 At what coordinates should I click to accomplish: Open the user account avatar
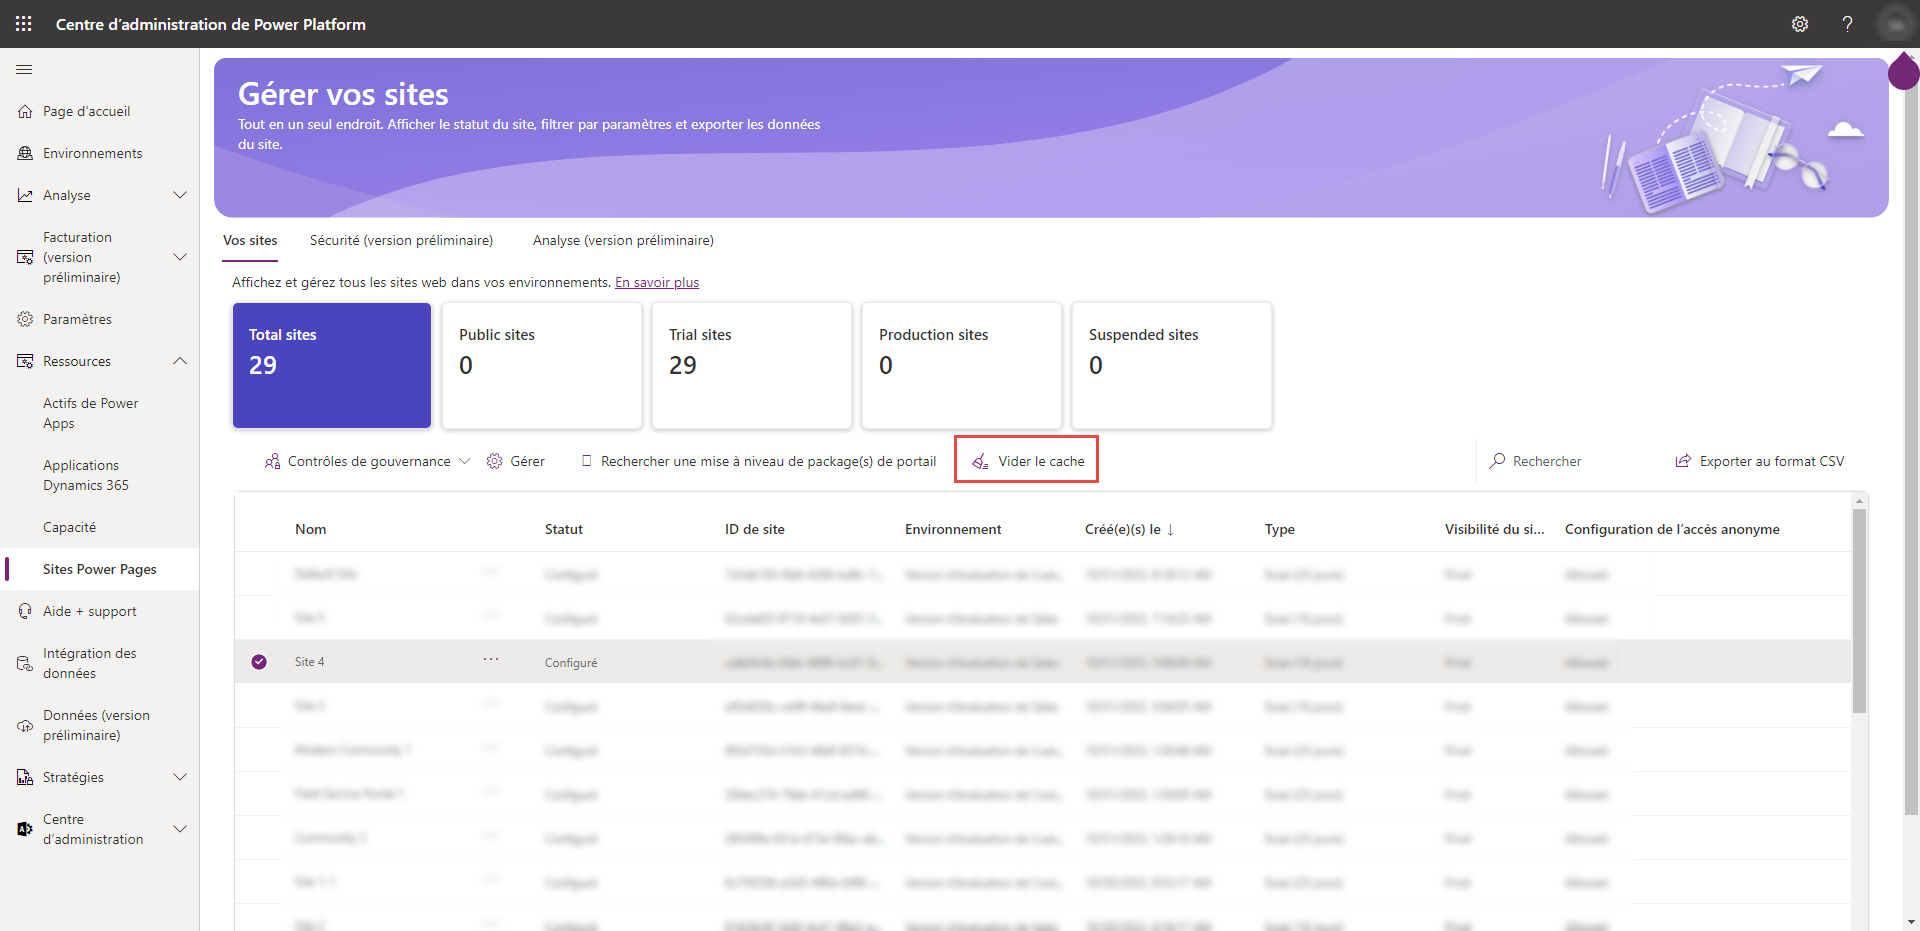coord(1895,24)
